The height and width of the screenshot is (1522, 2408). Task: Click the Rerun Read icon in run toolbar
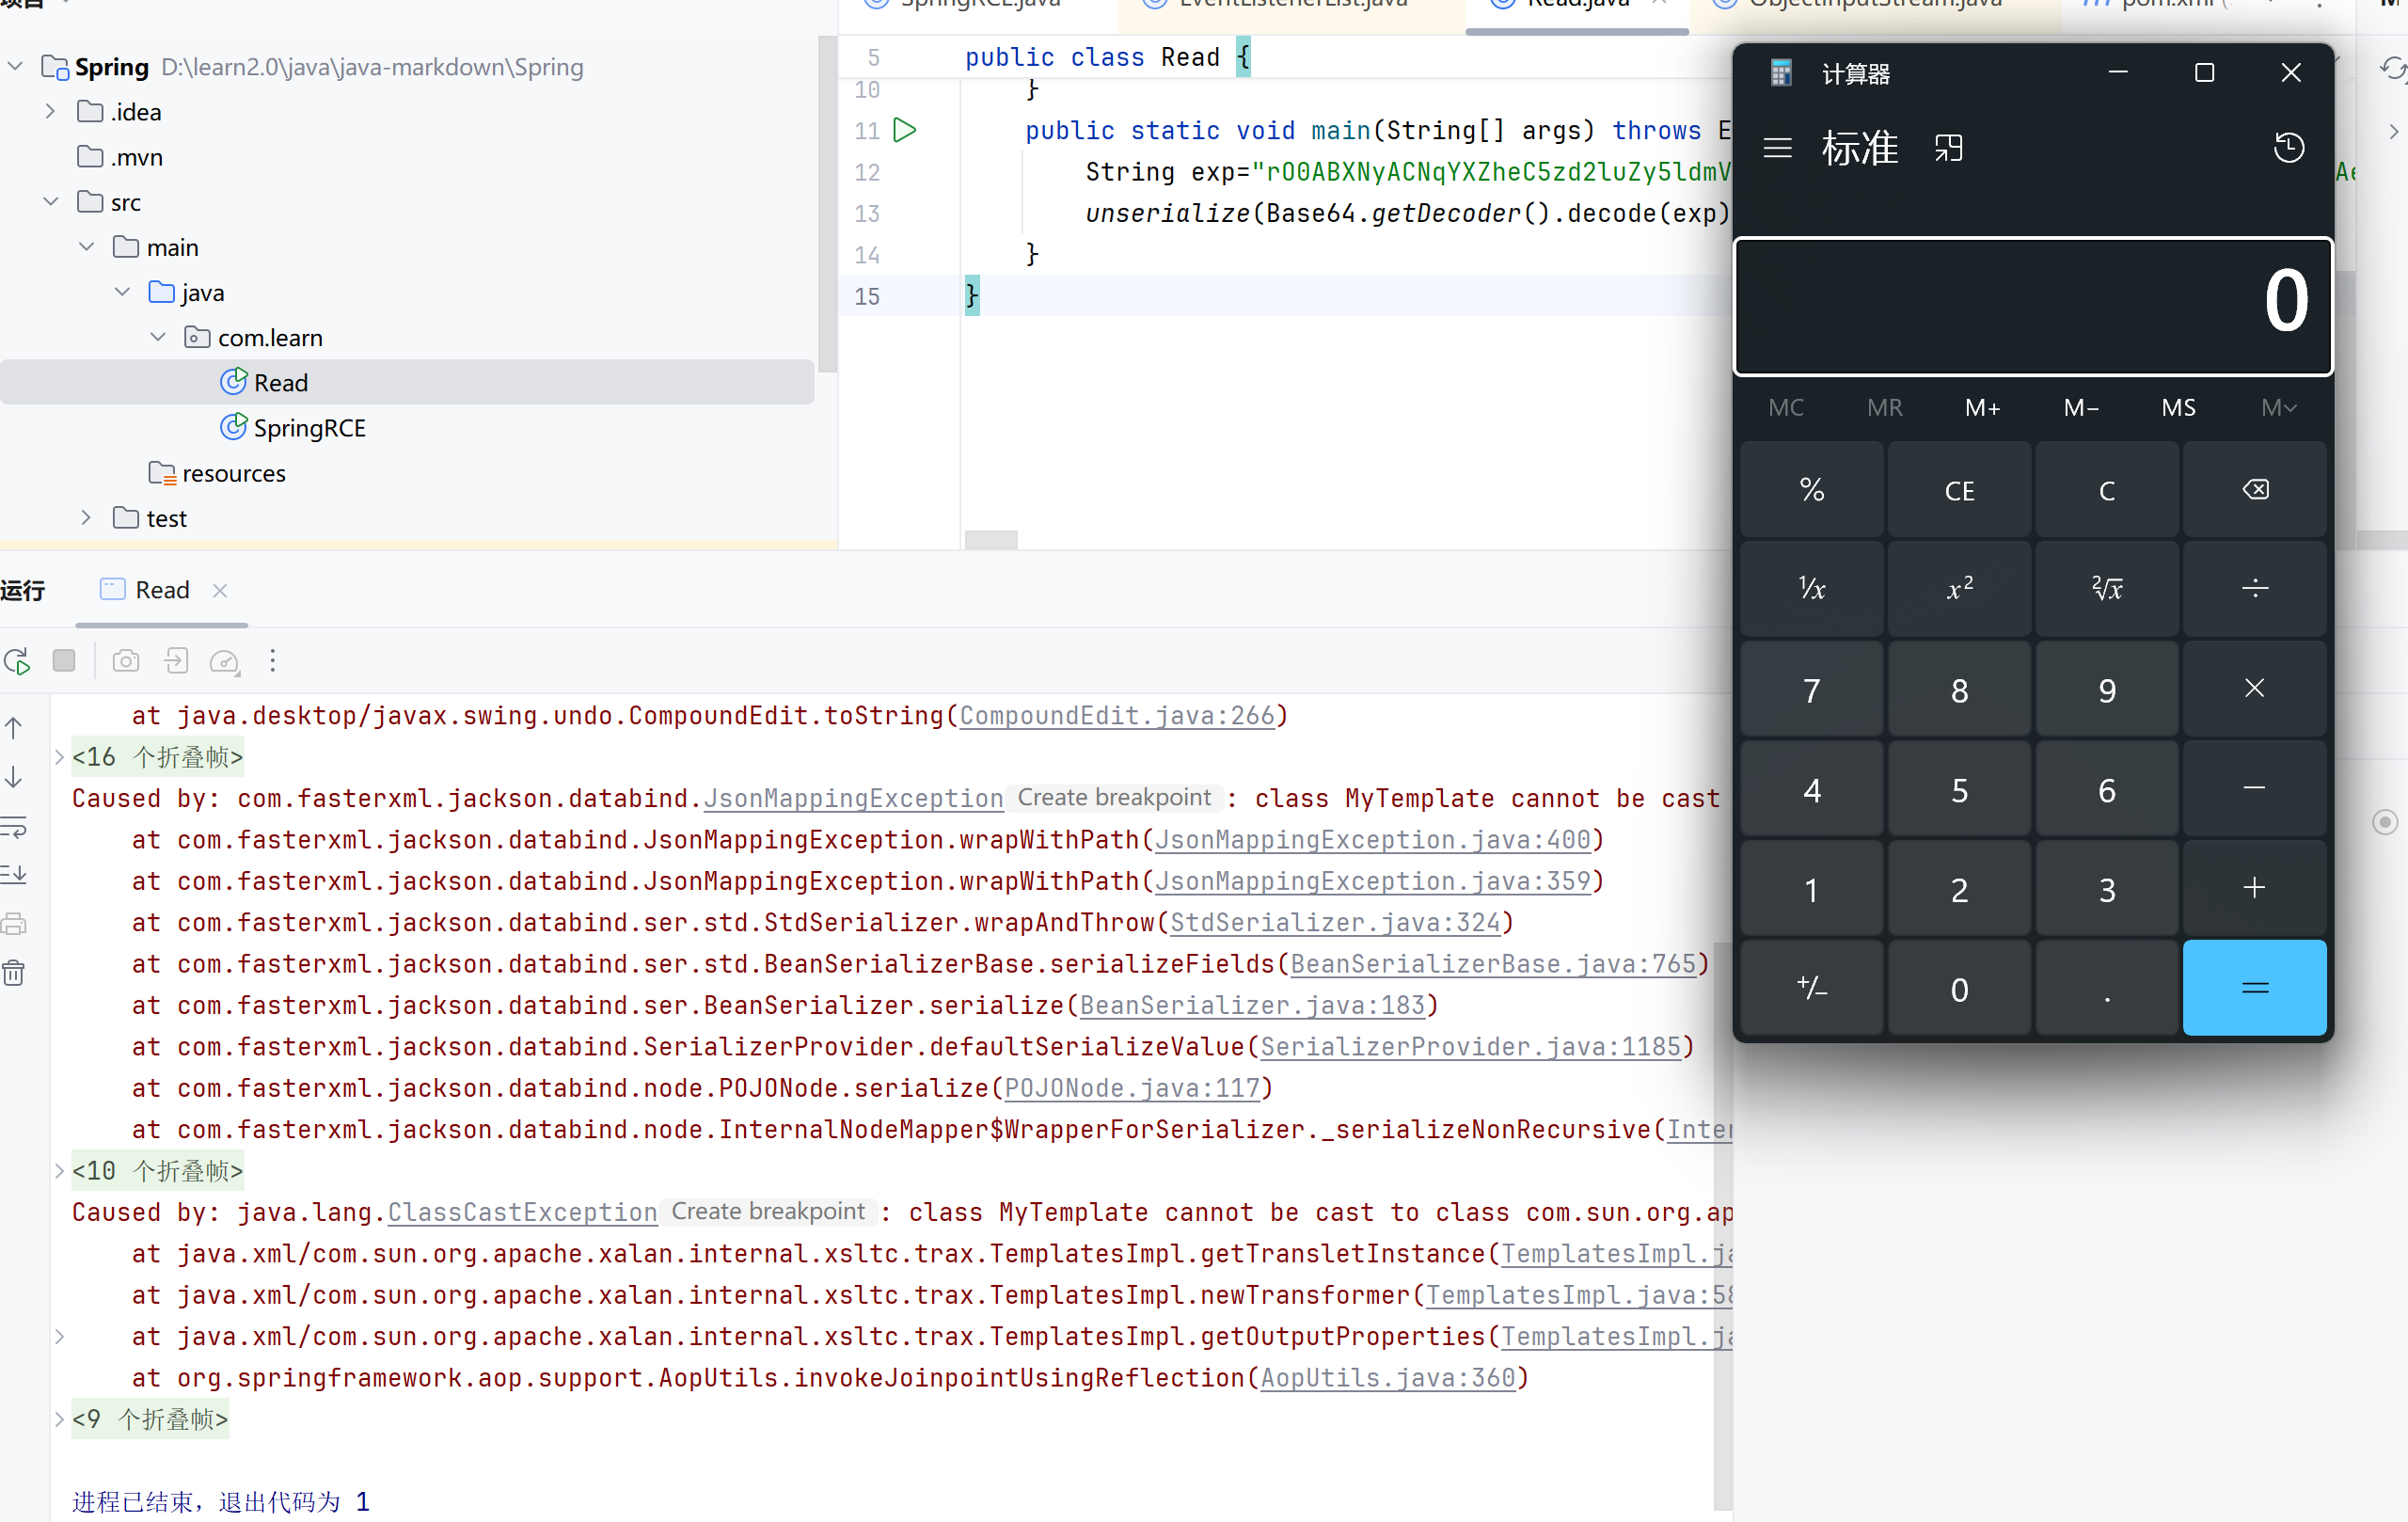[x=17, y=661]
